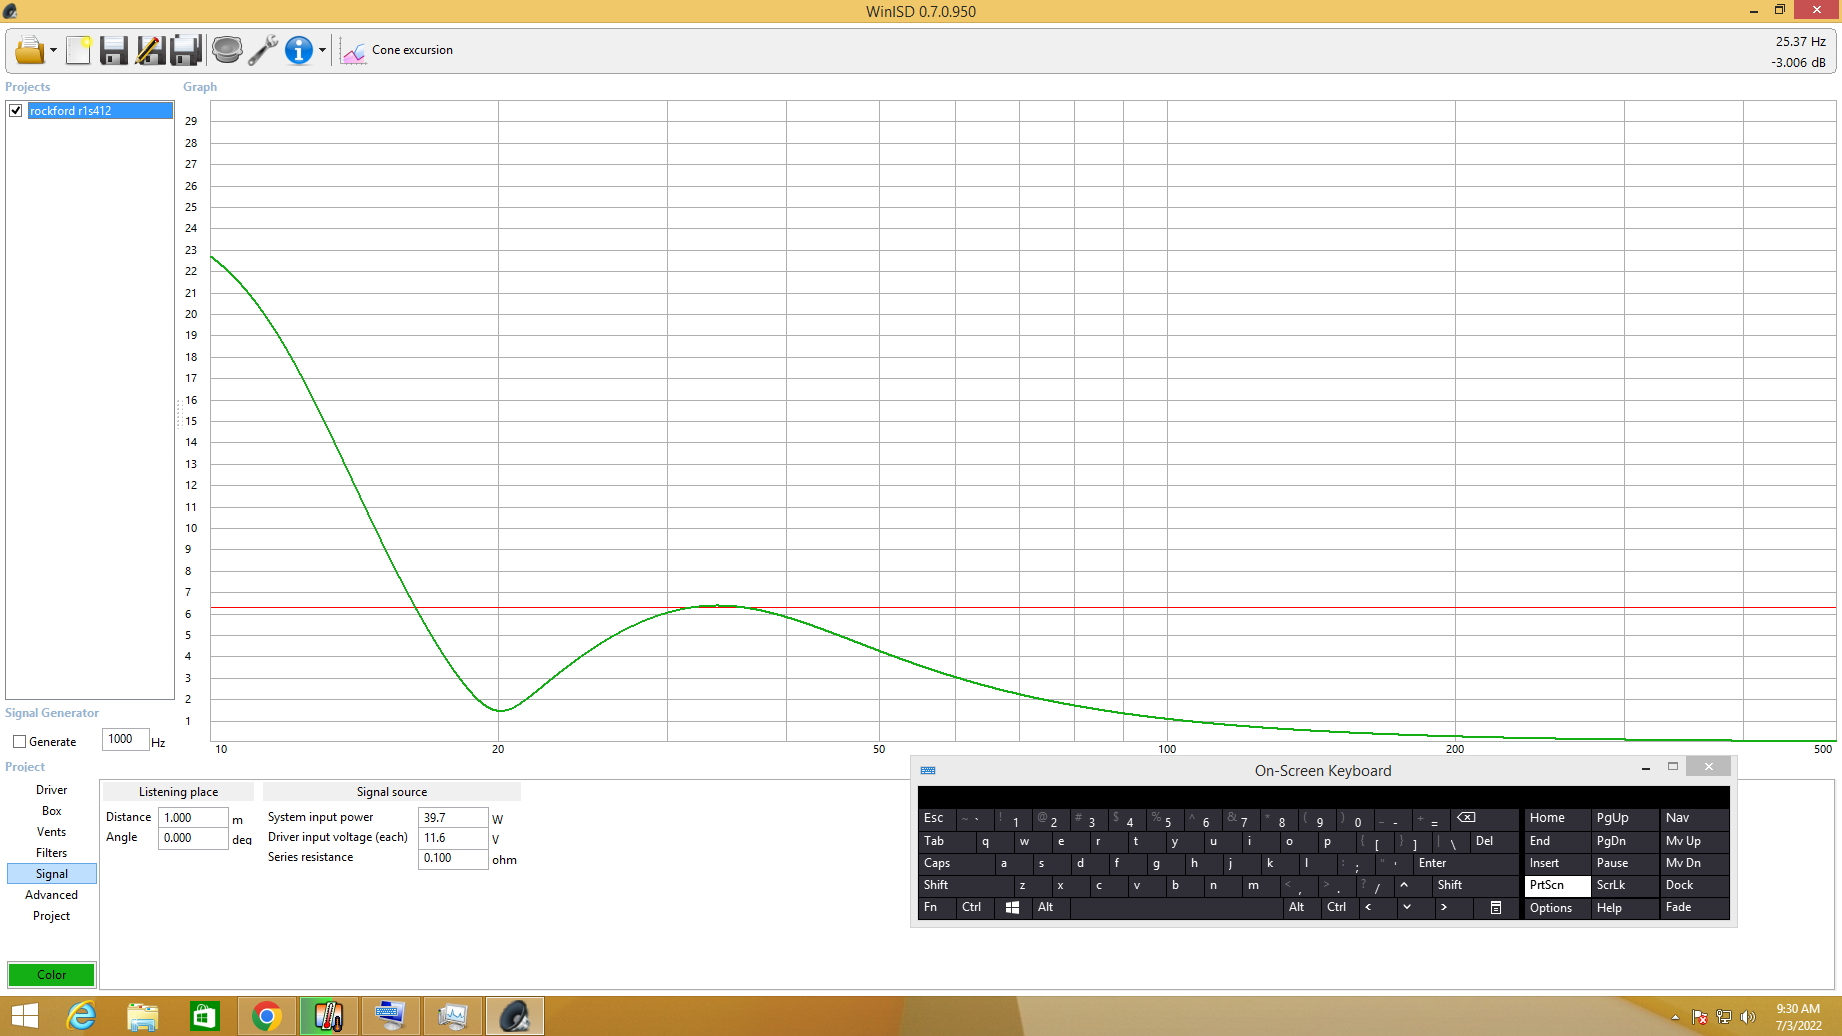Image resolution: width=1842 pixels, height=1036 pixels.
Task: Open the driver database speaker icon
Action: coord(227,50)
